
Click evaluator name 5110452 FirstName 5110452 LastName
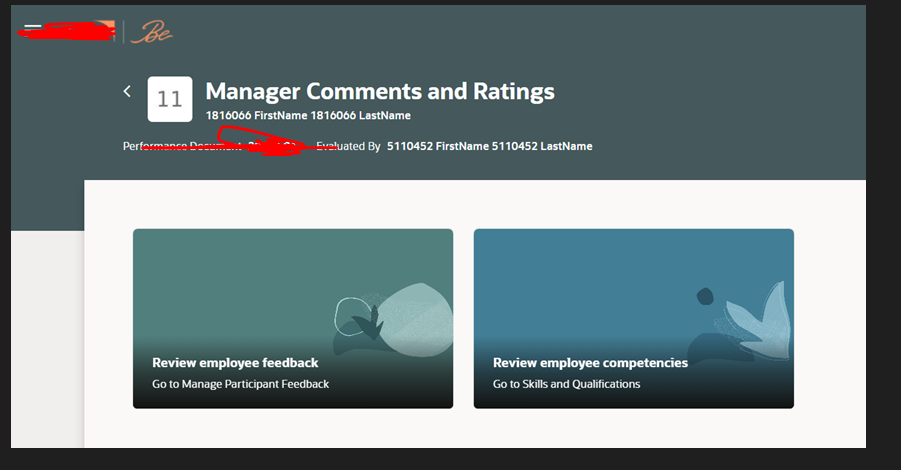tap(490, 146)
